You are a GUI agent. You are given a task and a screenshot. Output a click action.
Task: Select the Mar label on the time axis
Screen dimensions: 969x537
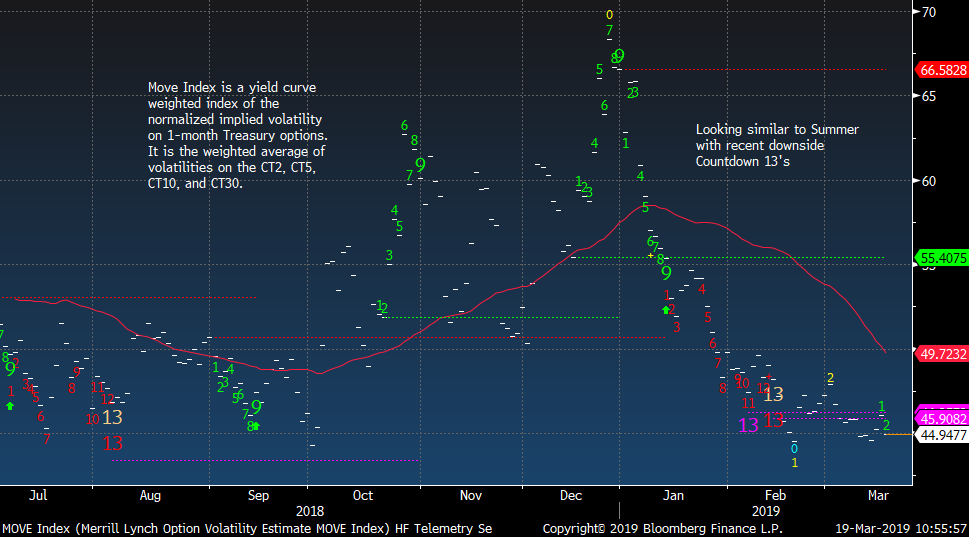(x=878, y=495)
